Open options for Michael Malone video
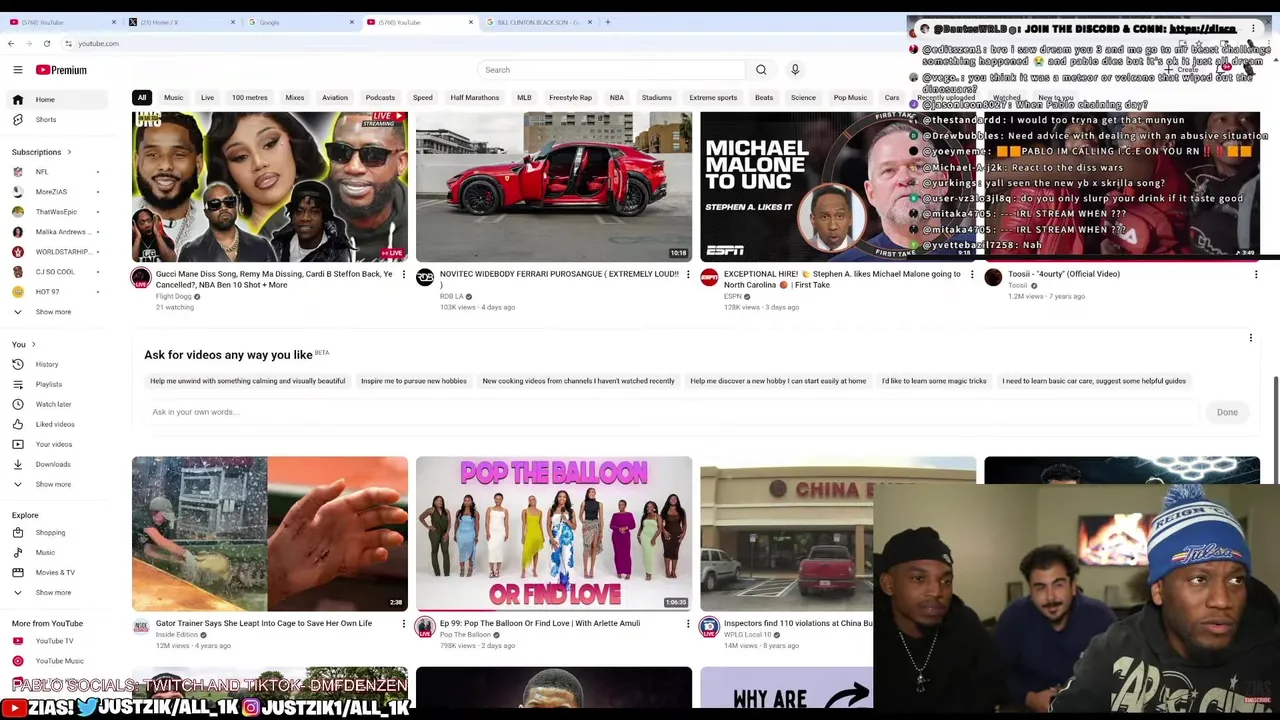Viewport: 1280px width, 720px height. click(972, 274)
